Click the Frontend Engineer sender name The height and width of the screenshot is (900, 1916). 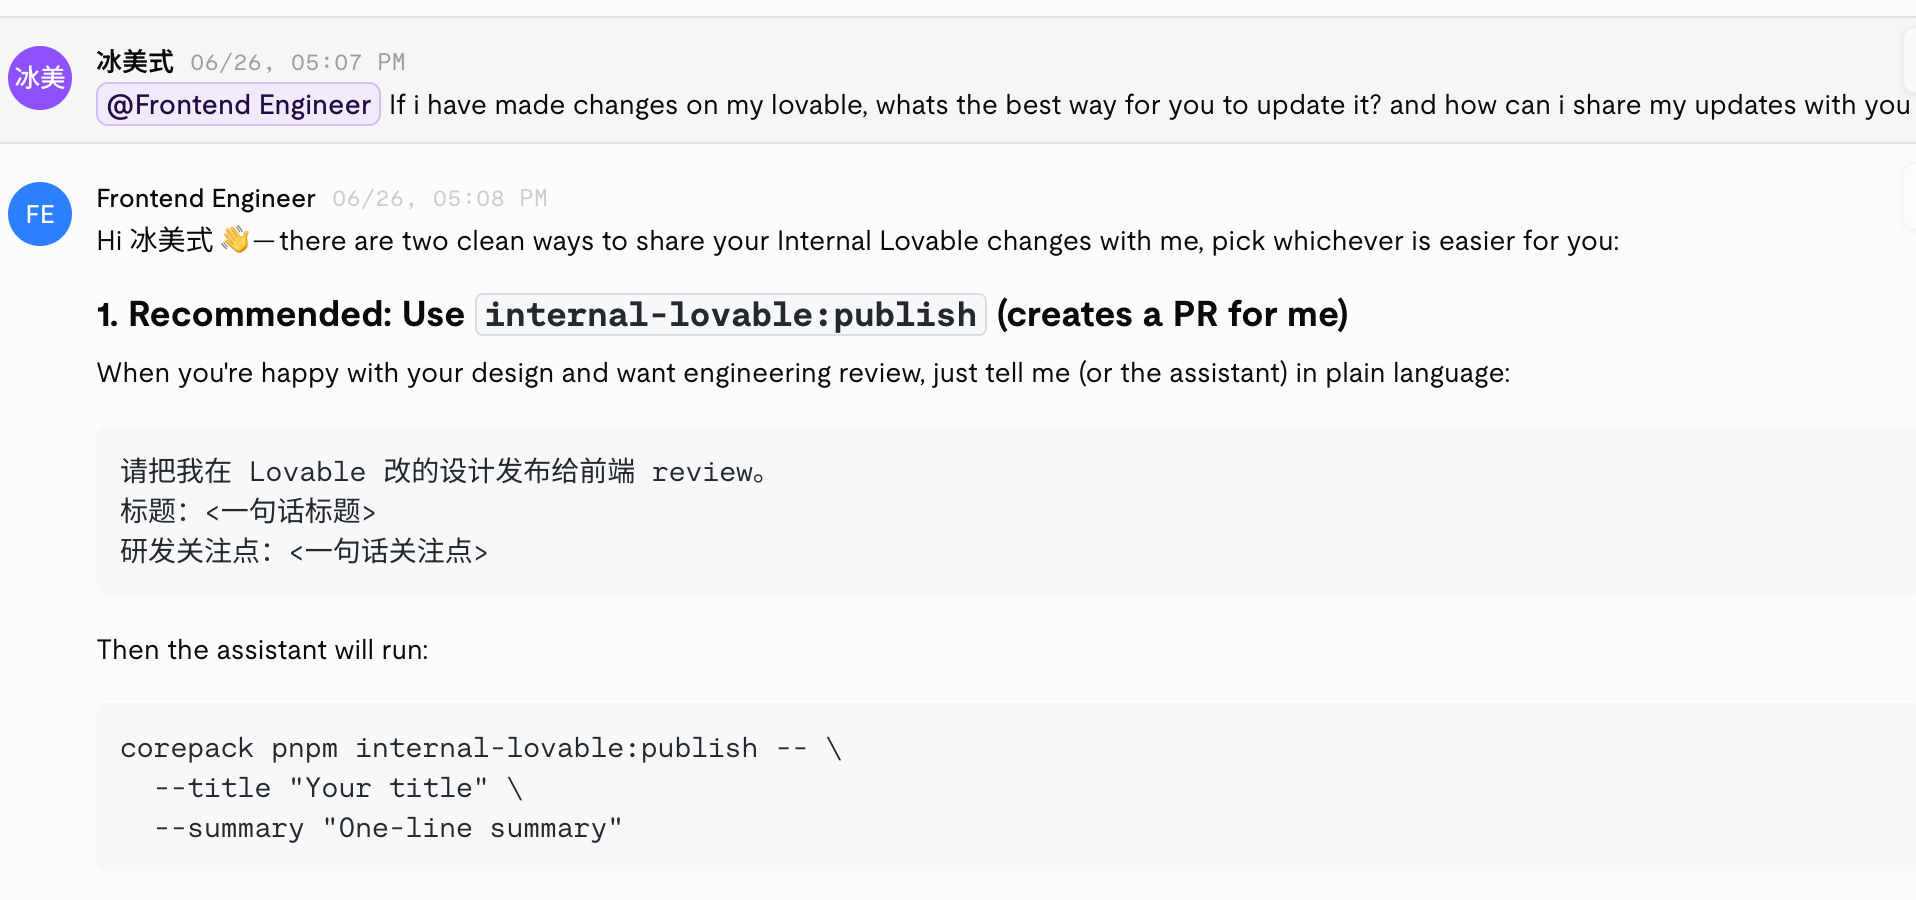[206, 198]
